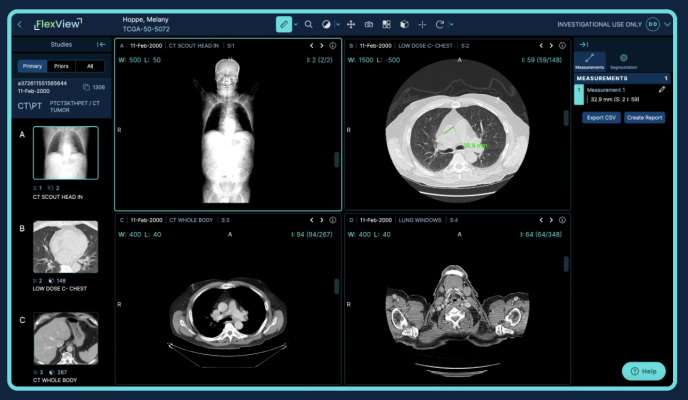Show Primary studies filter
This screenshot has height=400, width=688.
(32, 66)
